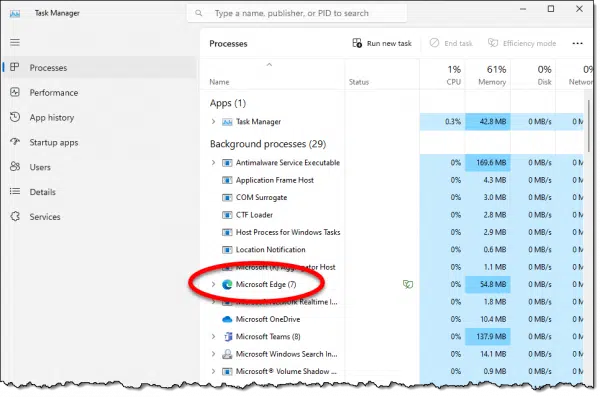Click the 54.8 MB memory value
The width and height of the screenshot is (600, 397).
[493, 284]
